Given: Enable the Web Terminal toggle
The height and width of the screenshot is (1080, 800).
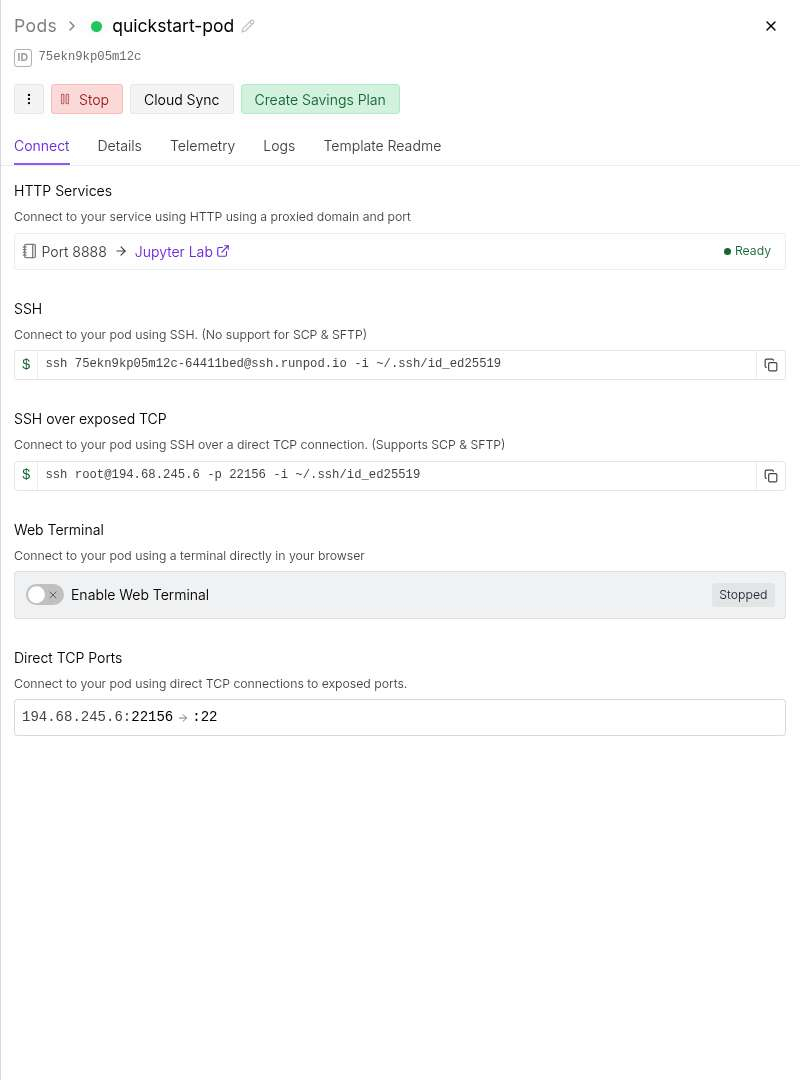Looking at the screenshot, I should pos(44,595).
